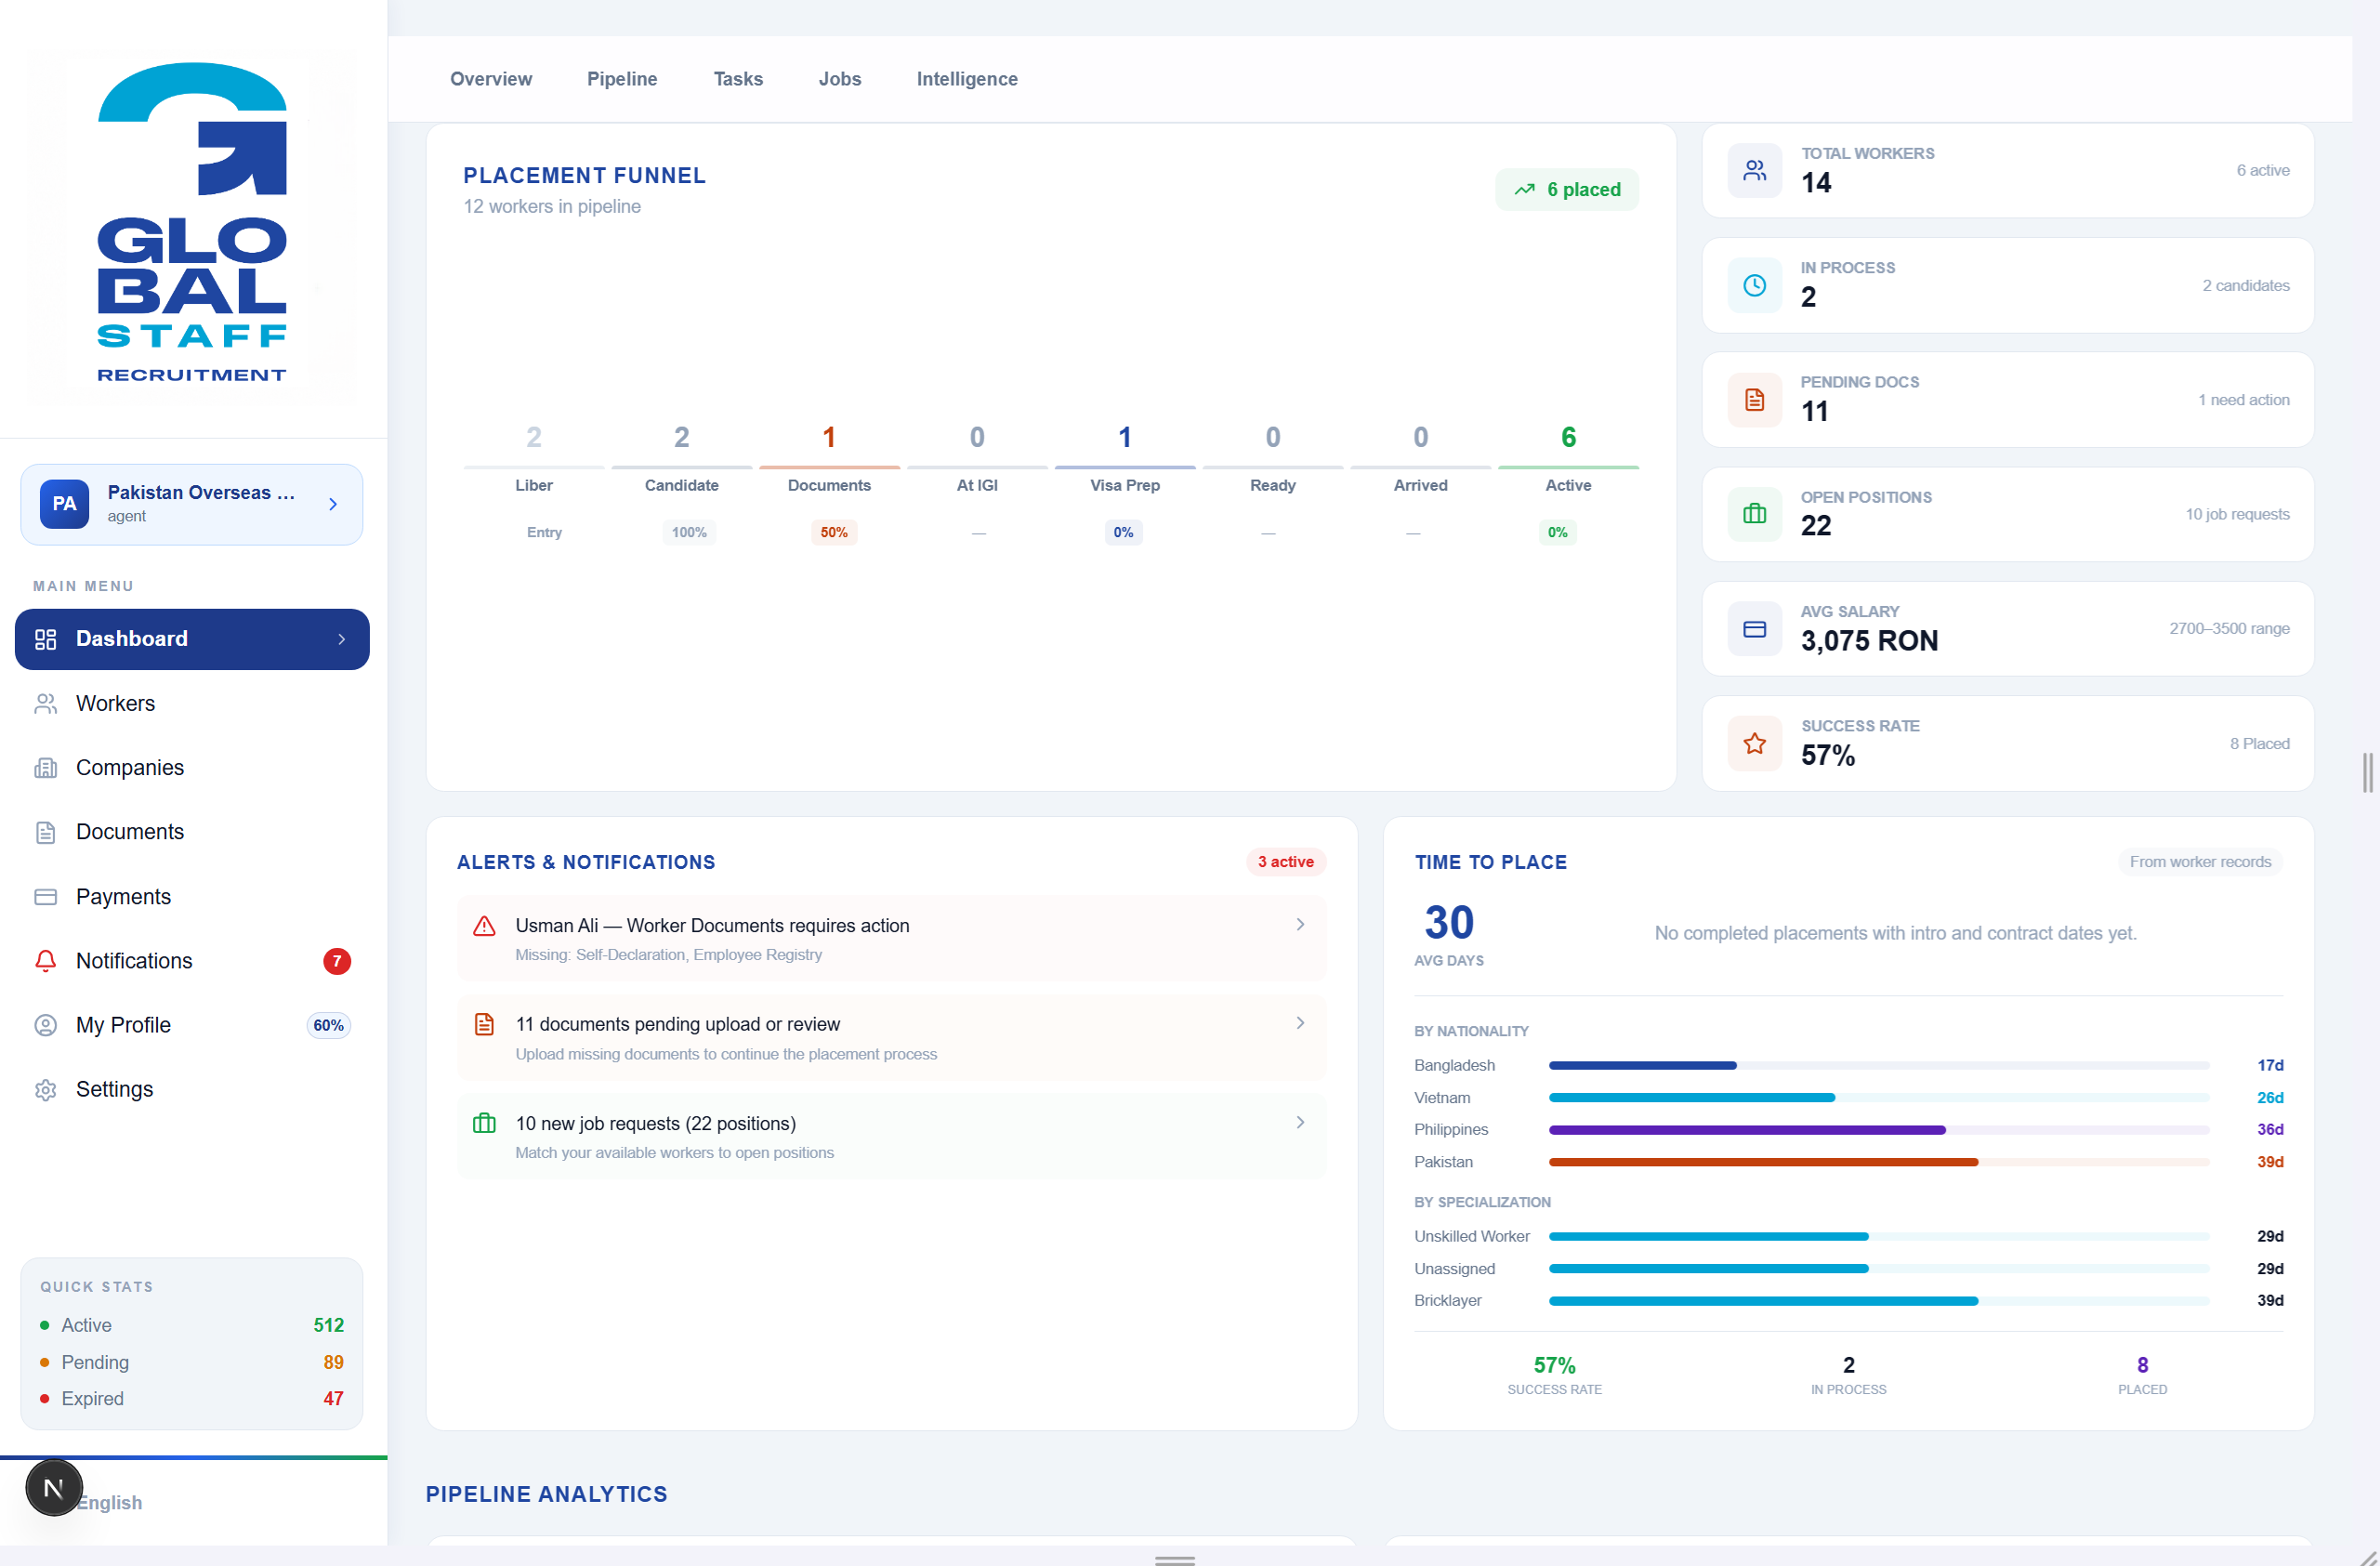
Task: Switch to the Intelligence tab
Action: 967,79
